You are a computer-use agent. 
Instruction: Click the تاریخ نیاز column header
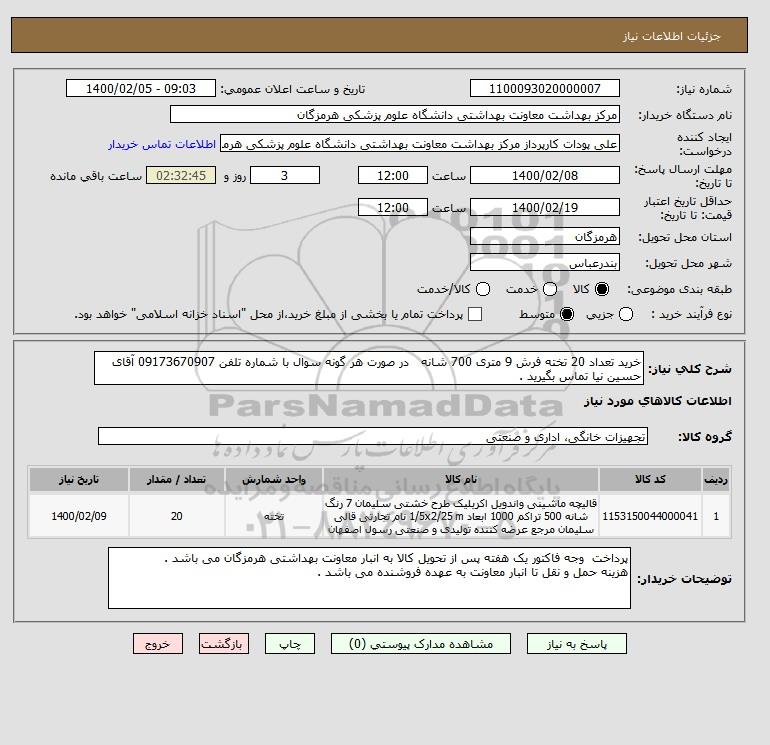(x=79, y=479)
